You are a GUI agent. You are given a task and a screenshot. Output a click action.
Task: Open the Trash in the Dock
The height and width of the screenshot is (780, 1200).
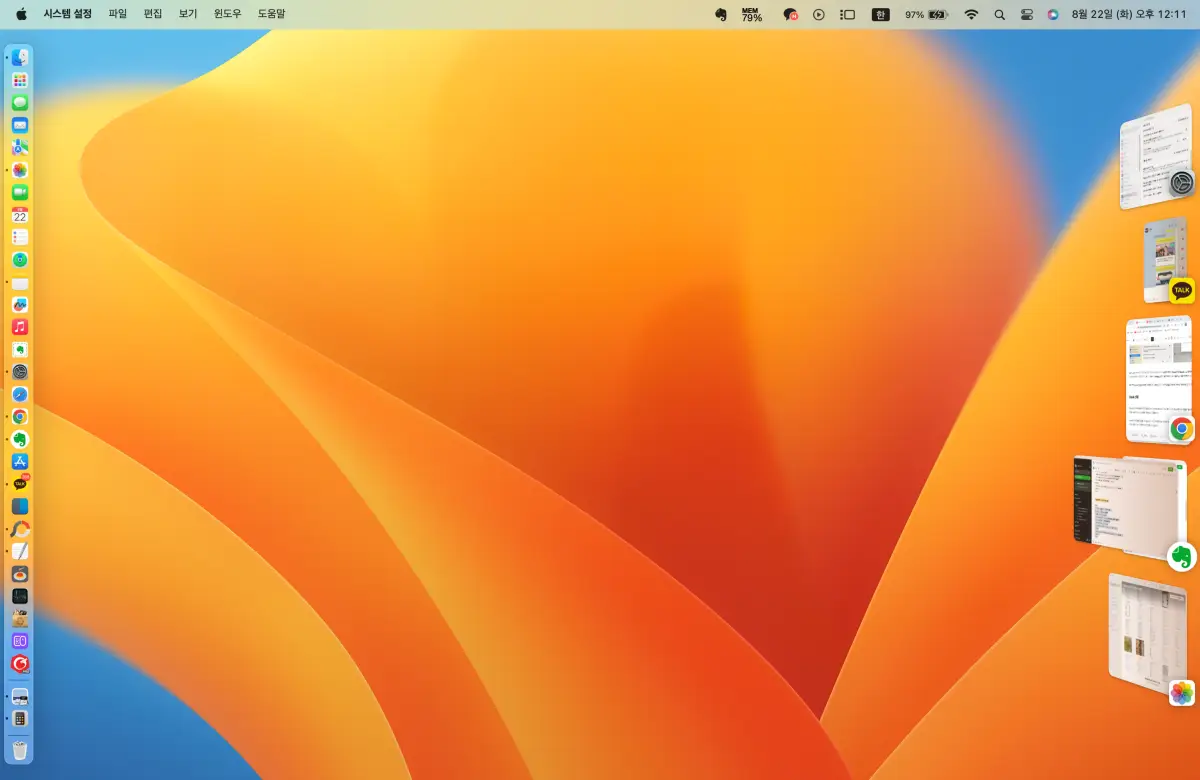(20, 749)
